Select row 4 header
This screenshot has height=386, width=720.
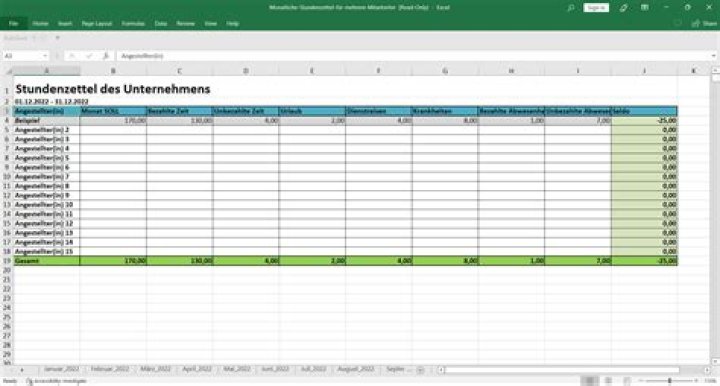7,120
